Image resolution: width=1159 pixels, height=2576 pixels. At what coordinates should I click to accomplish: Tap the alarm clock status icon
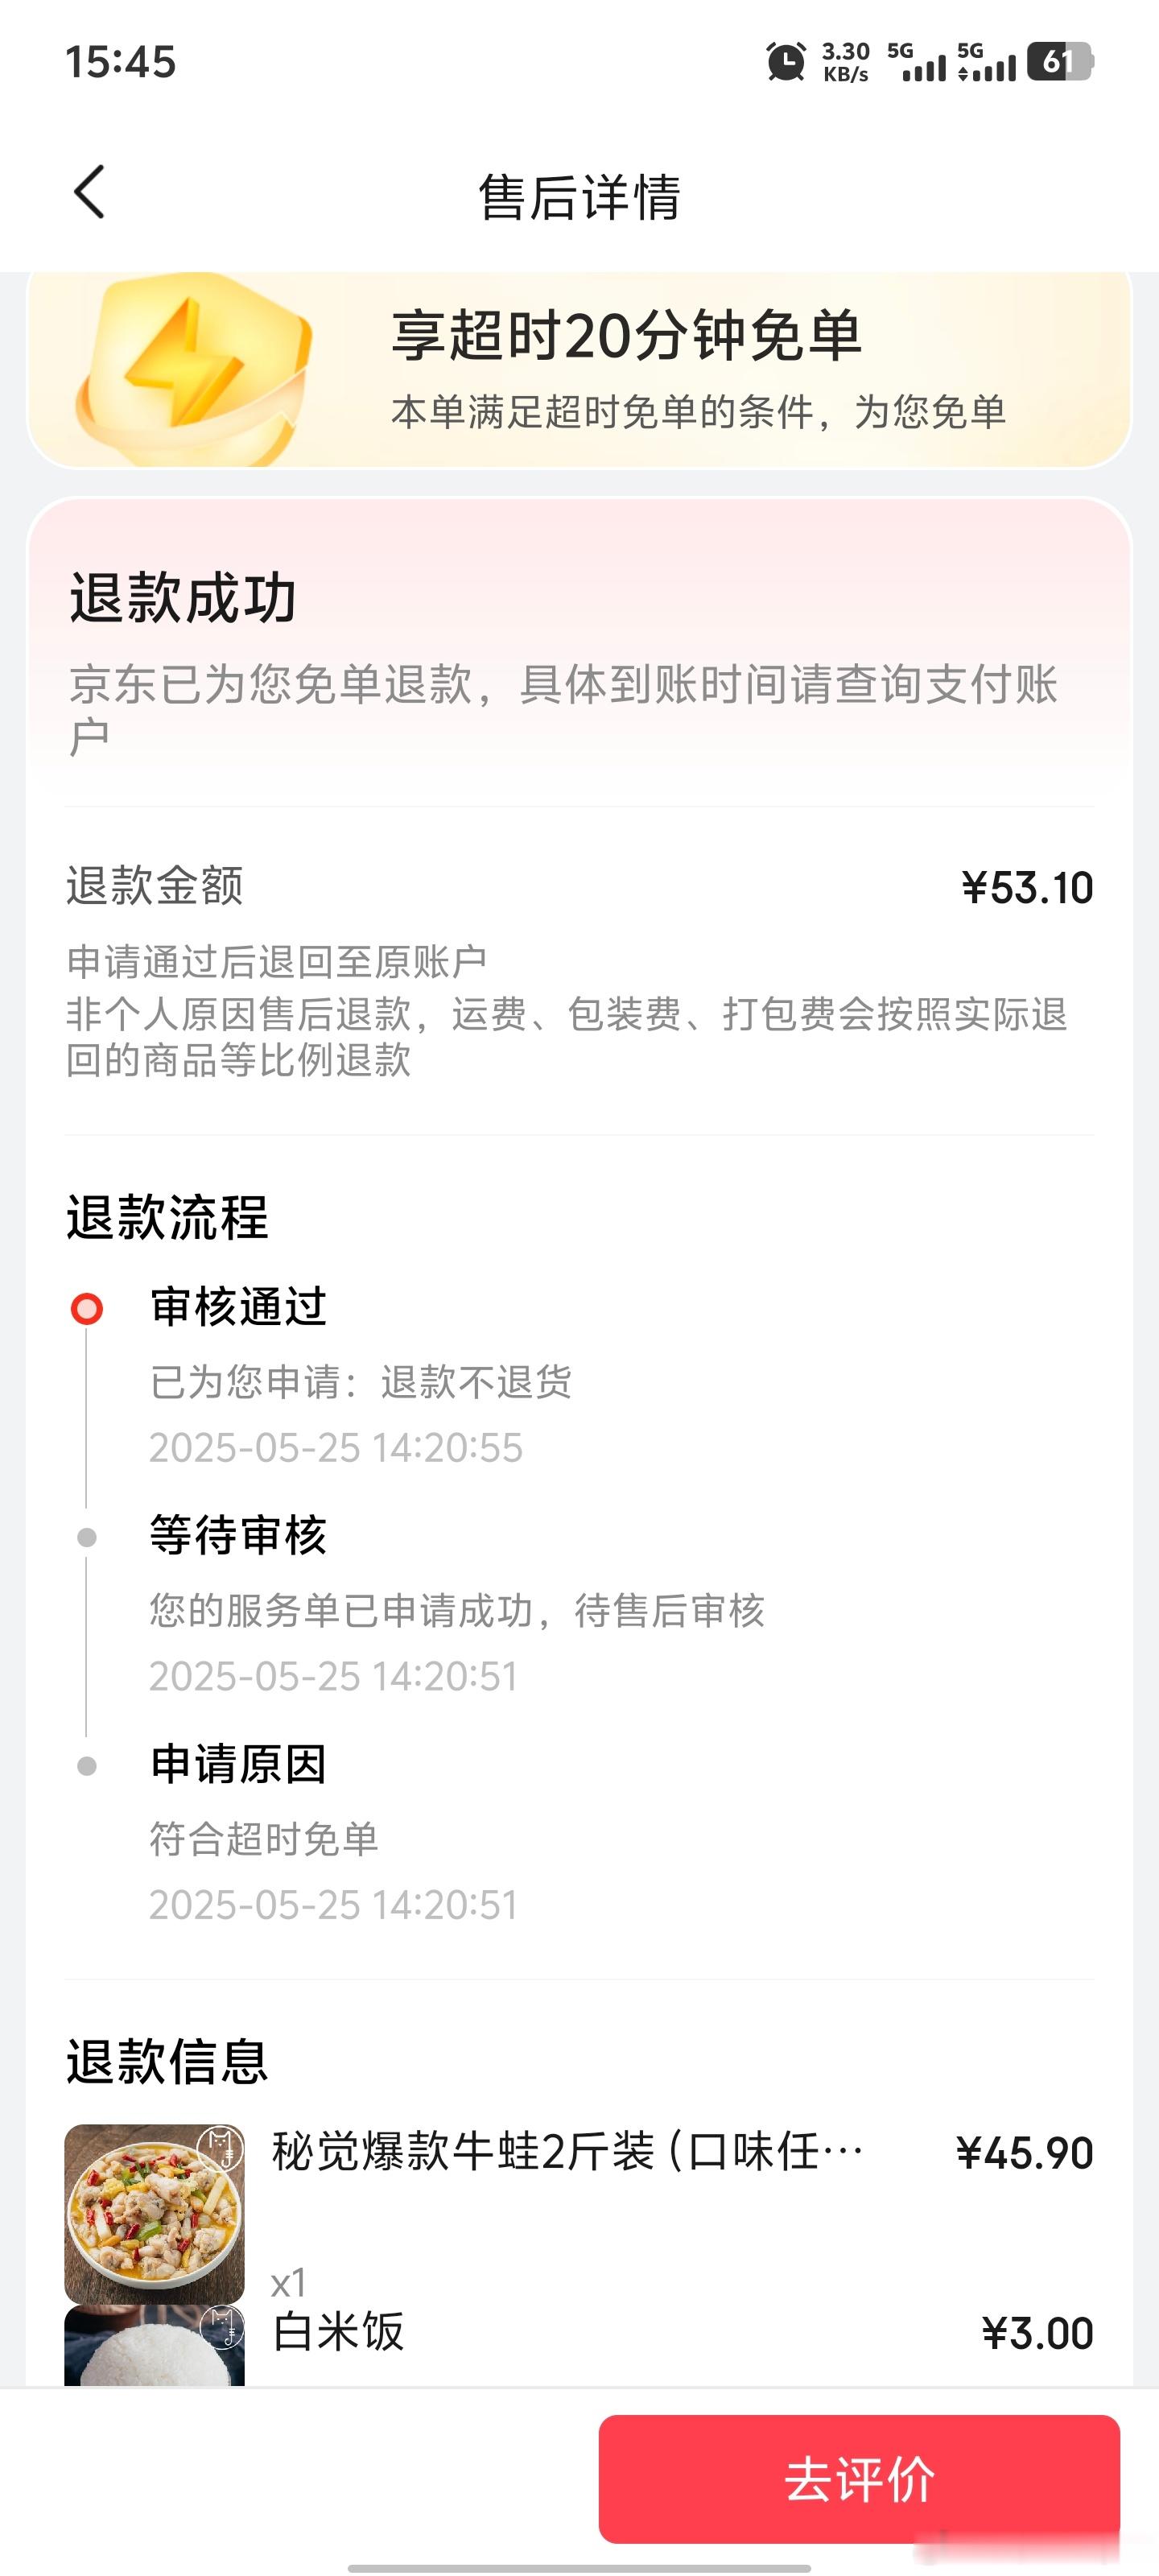tap(786, 62)
